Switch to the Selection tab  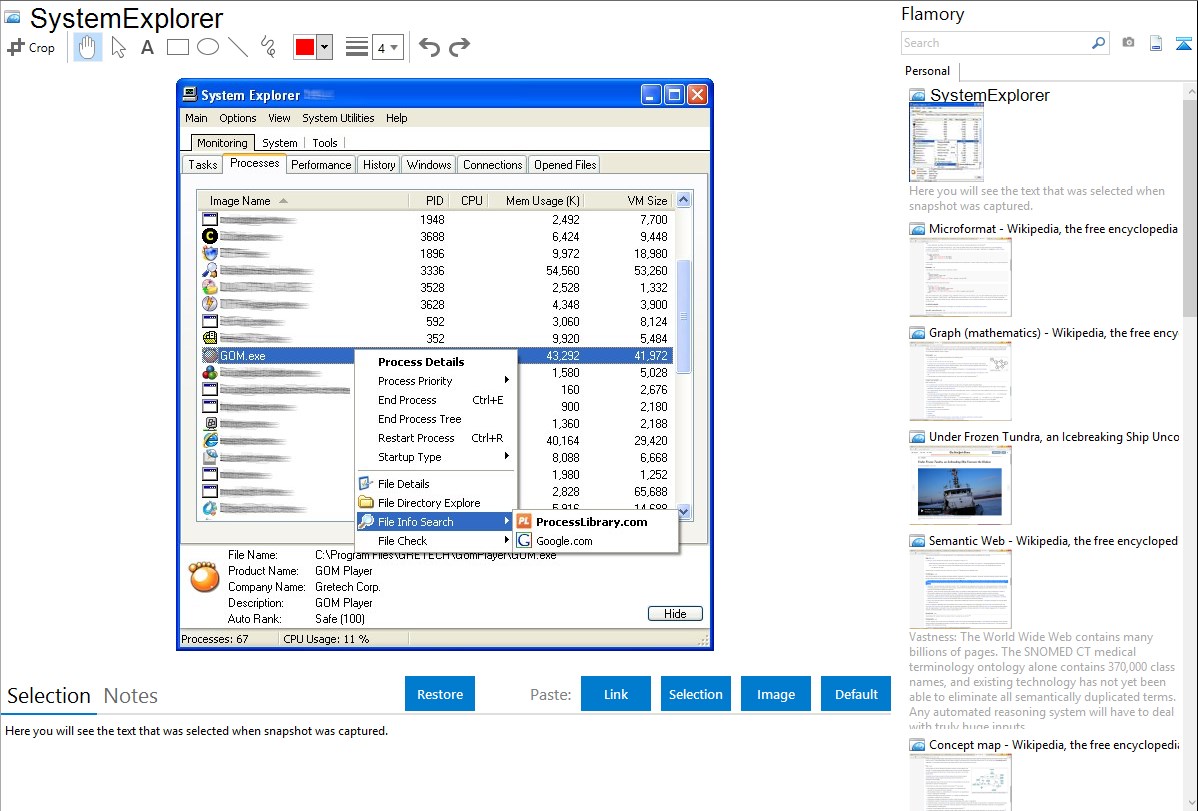[x=49, y=696]
